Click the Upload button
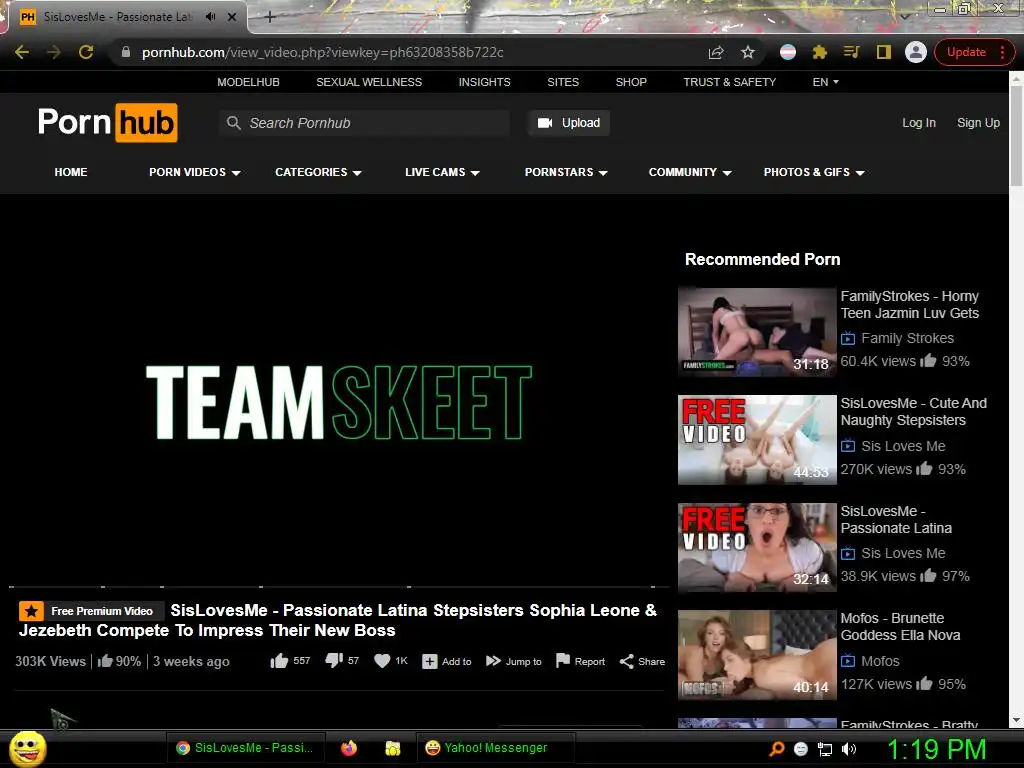1024x768 pixels. point(569,123)
